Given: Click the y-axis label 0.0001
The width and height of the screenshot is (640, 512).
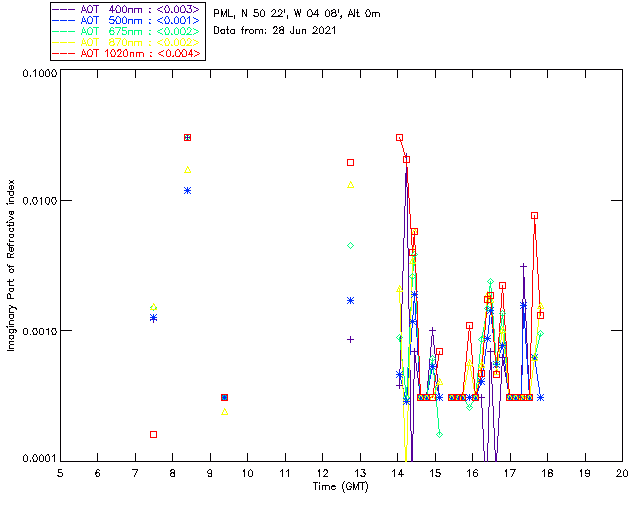Looking at the screenshot, I should pos(39,459).
